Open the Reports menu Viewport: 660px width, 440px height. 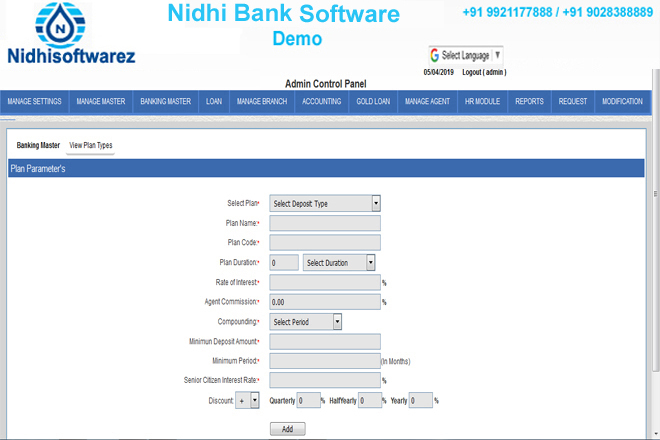(530, 101)
